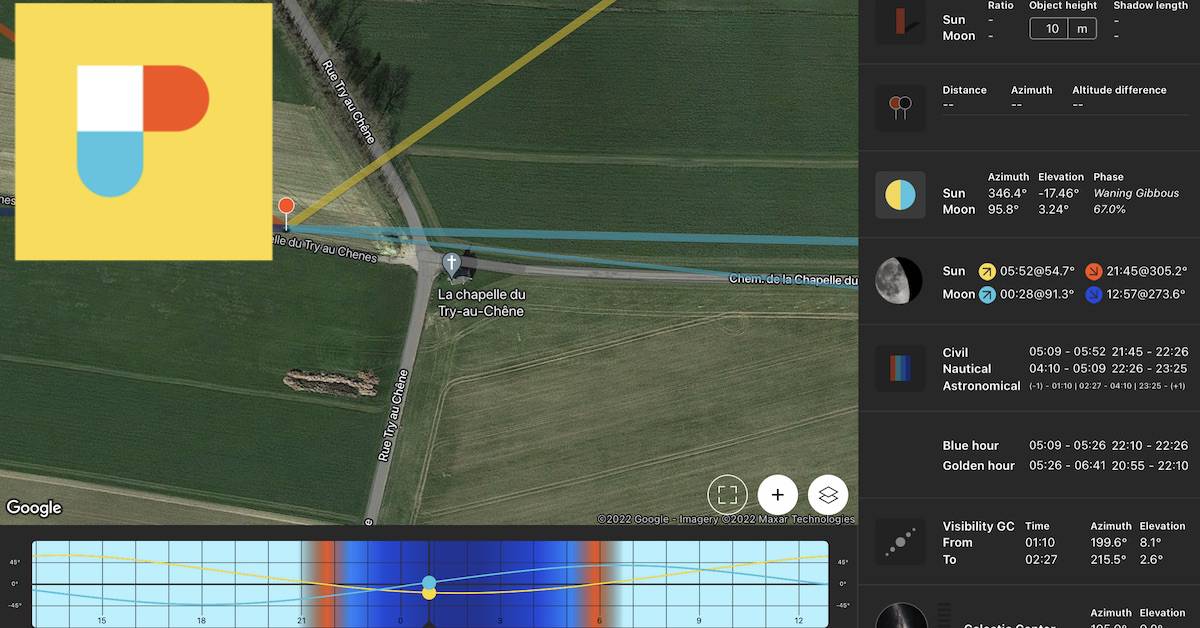Tap the moon phase image
Viewport: 1200px width, 628px height.
coord(899,280)
